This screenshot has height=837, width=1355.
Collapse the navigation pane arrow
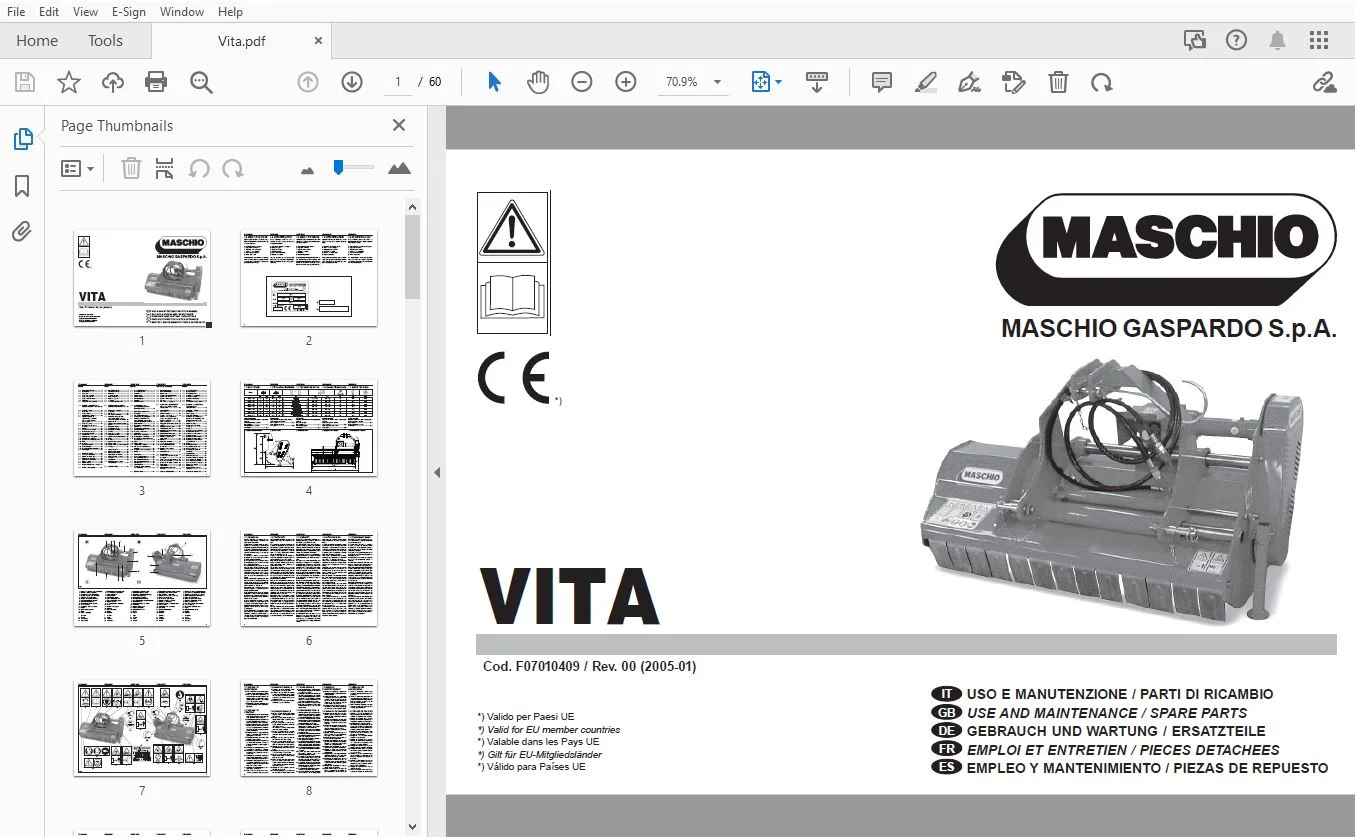pyautogui.click(x=437, y=473)
